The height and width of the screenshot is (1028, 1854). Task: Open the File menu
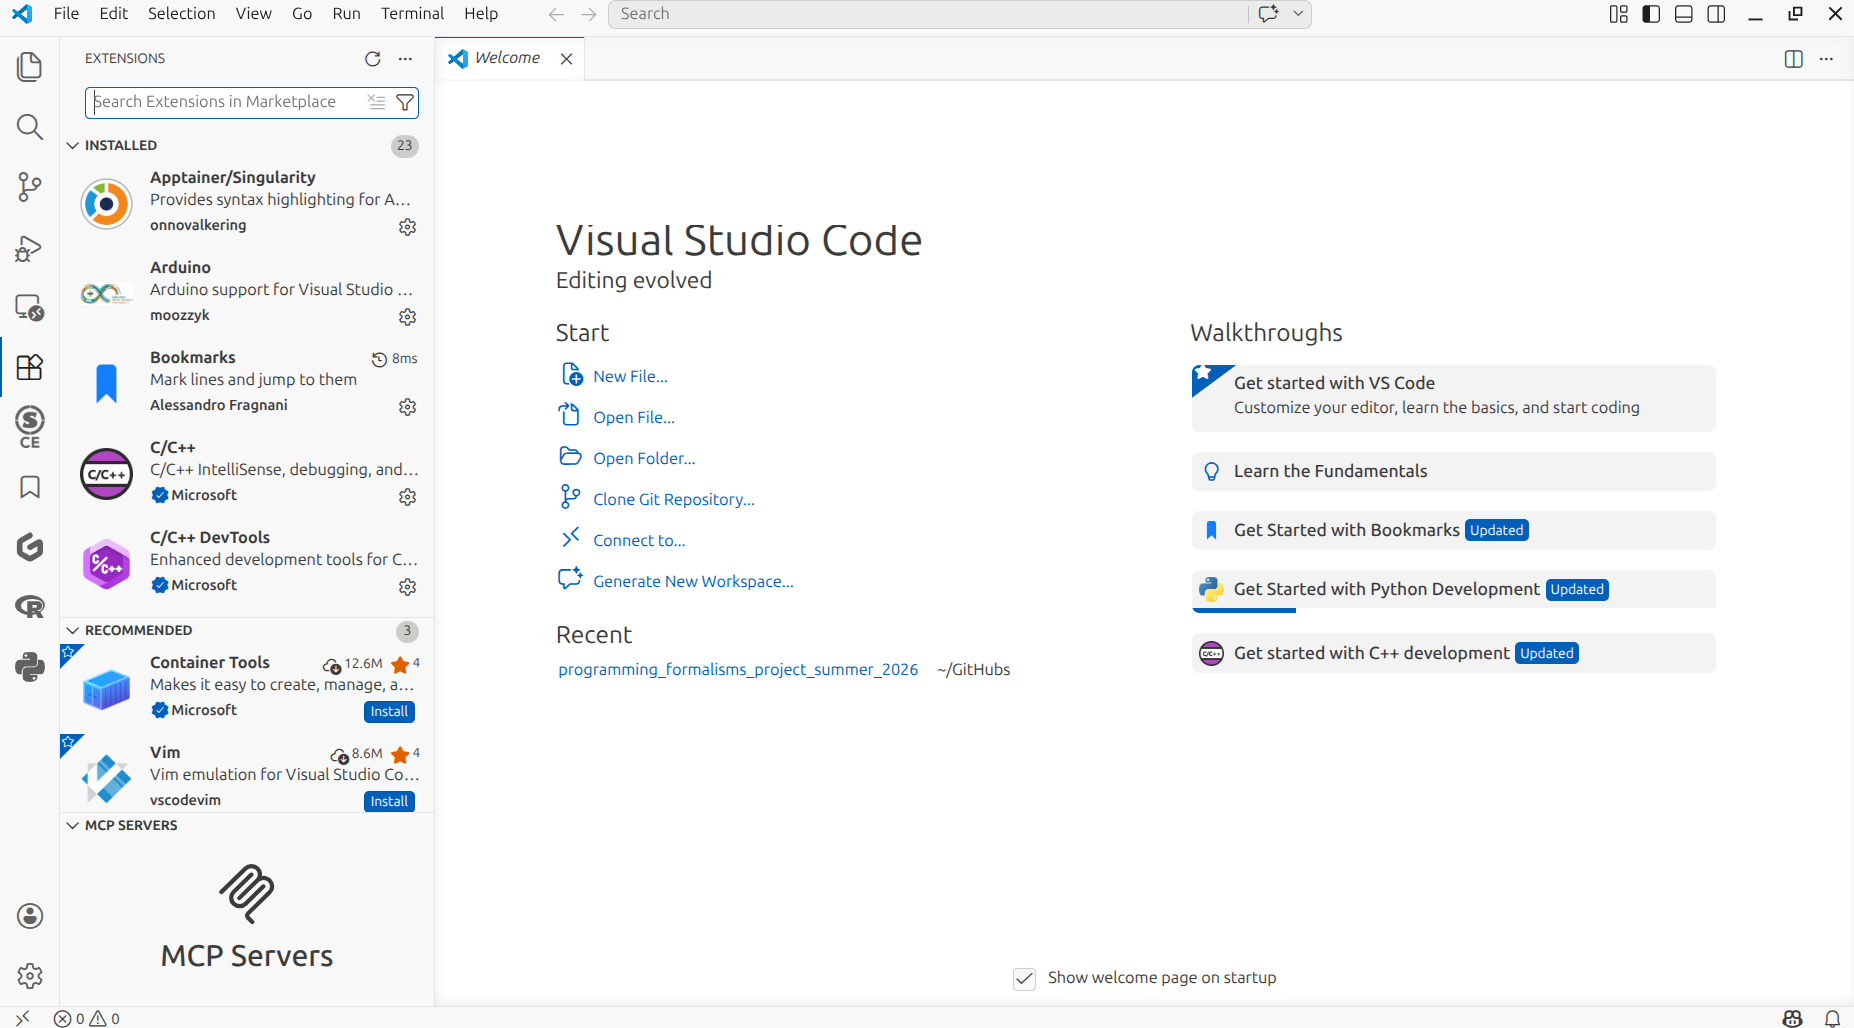pyautogui.click(x=66, y=14)
